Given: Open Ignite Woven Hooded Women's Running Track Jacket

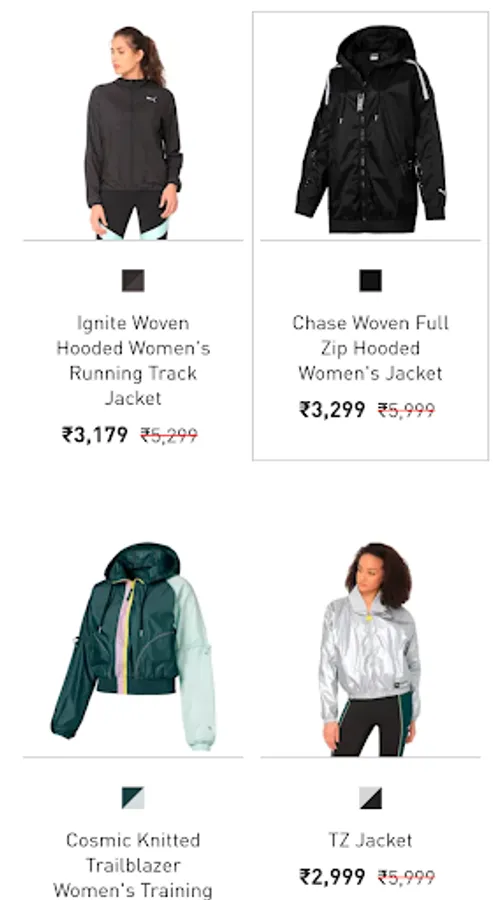Looking at the screenshot, I should (133, 360).
